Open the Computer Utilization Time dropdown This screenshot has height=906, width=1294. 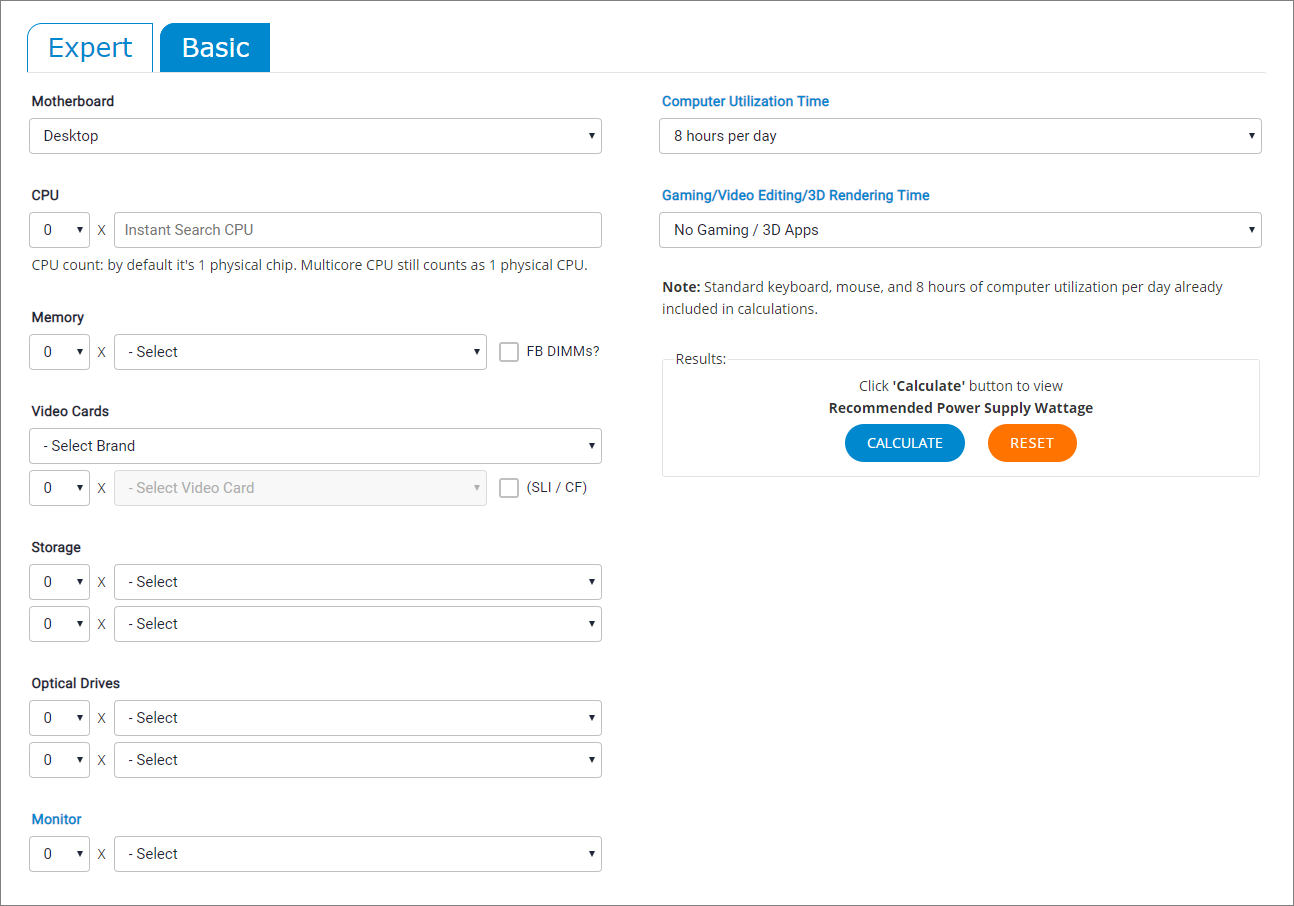pos(960,136)
